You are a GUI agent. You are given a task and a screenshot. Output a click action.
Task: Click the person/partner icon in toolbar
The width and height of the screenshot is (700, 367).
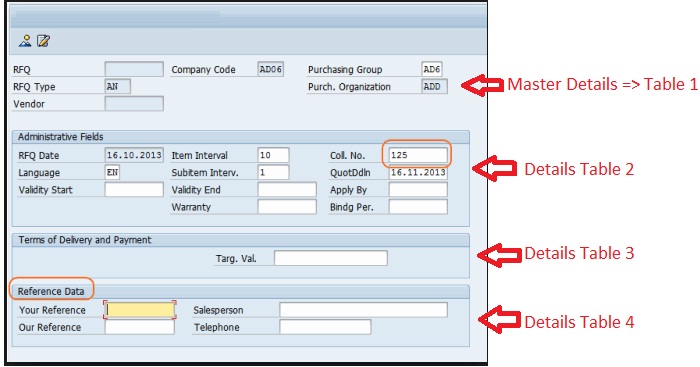pos(25,41)
